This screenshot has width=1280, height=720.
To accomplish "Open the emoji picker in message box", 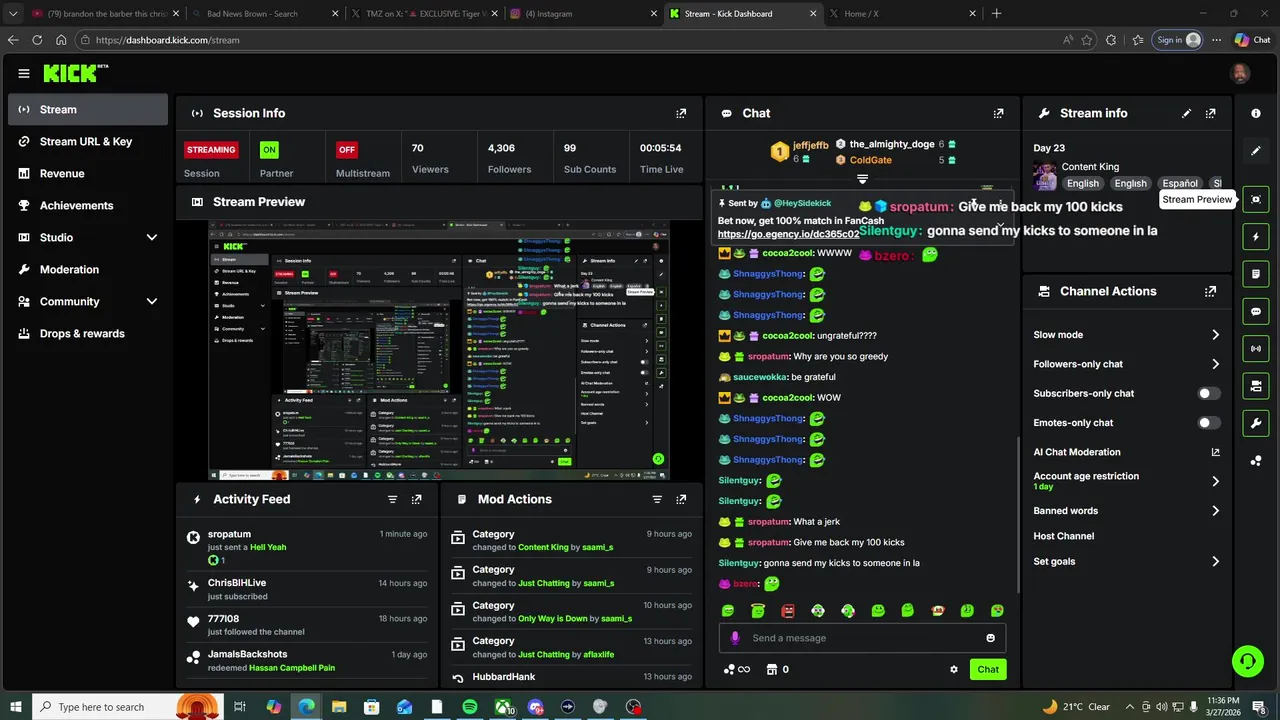I will click(991, 638).
